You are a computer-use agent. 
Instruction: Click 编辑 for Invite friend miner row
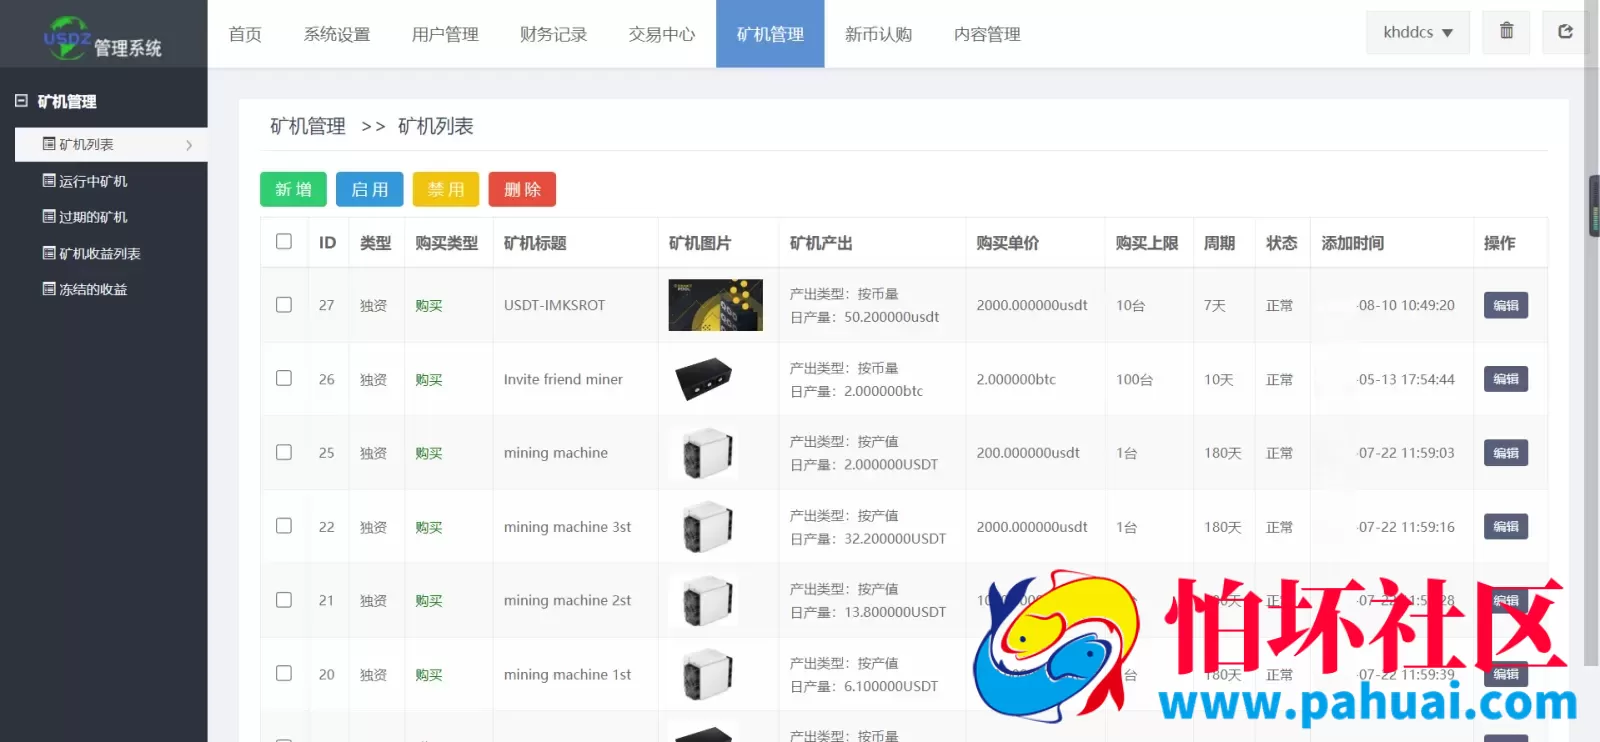[x=1506, y=379]
